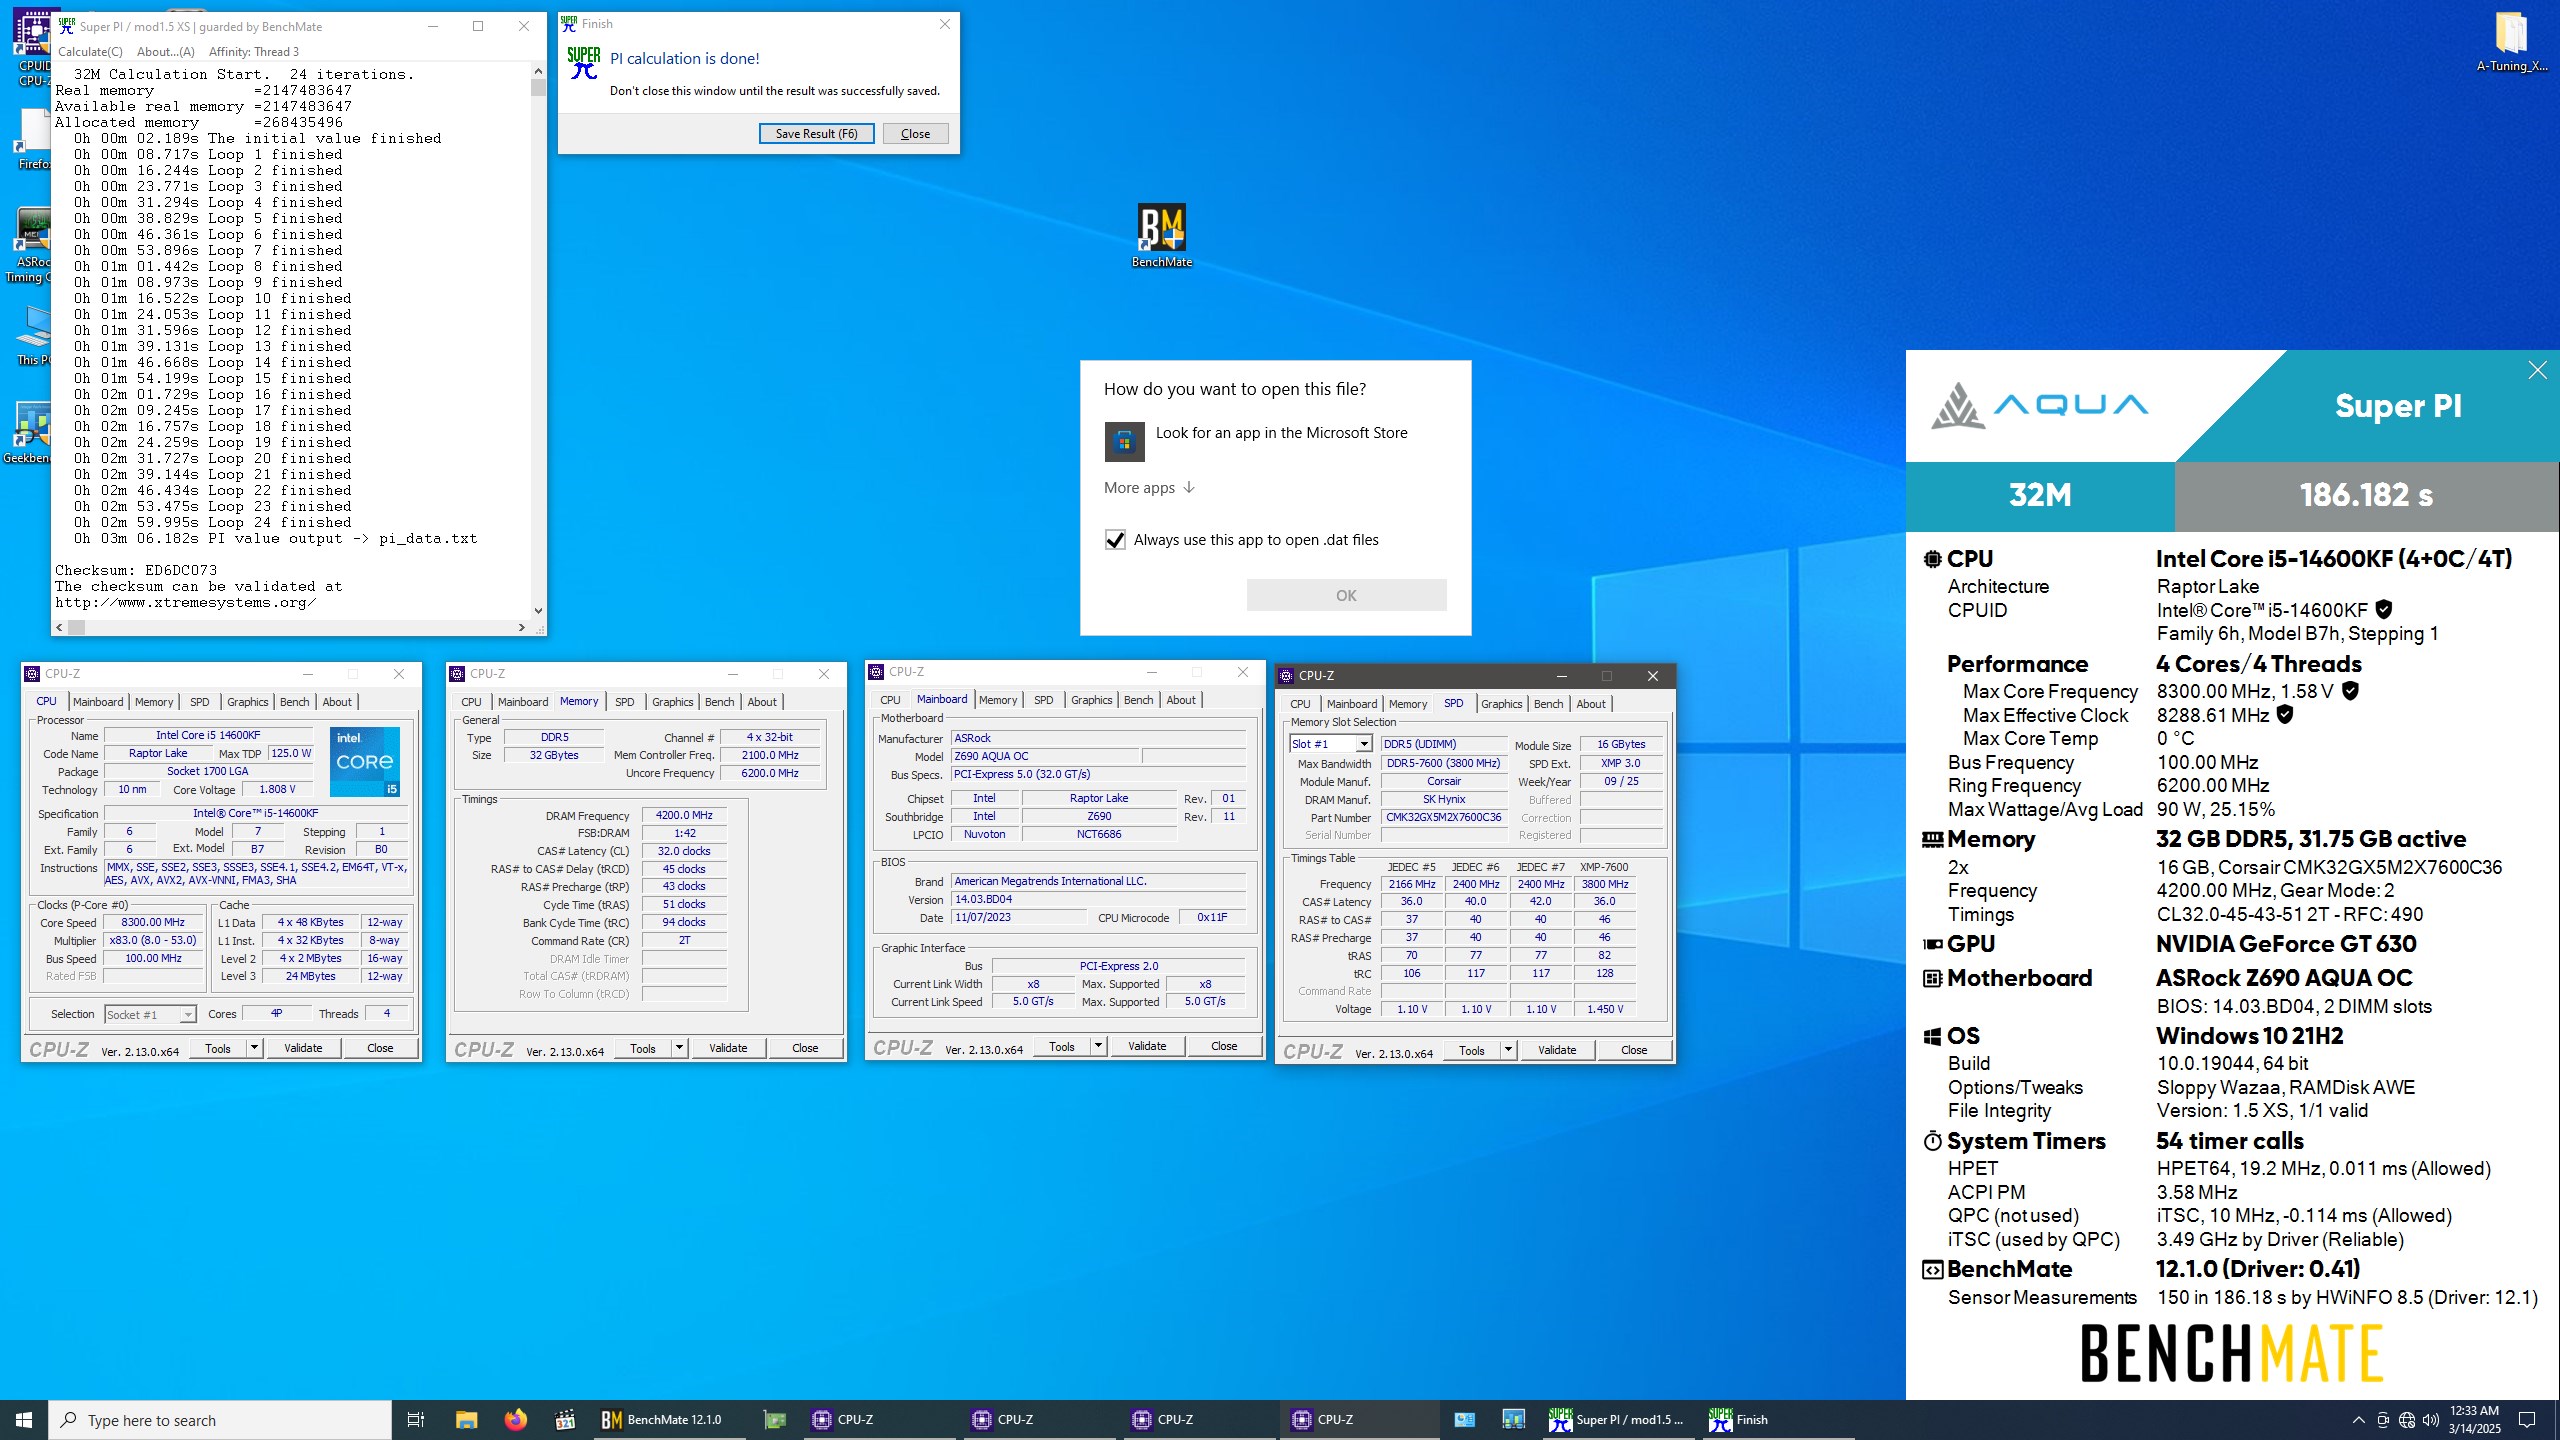The width and height of the screenshot is (2560, 1440).
Task: Launch Firefox from the taskbar
Action: click(x=515, y=1419)
